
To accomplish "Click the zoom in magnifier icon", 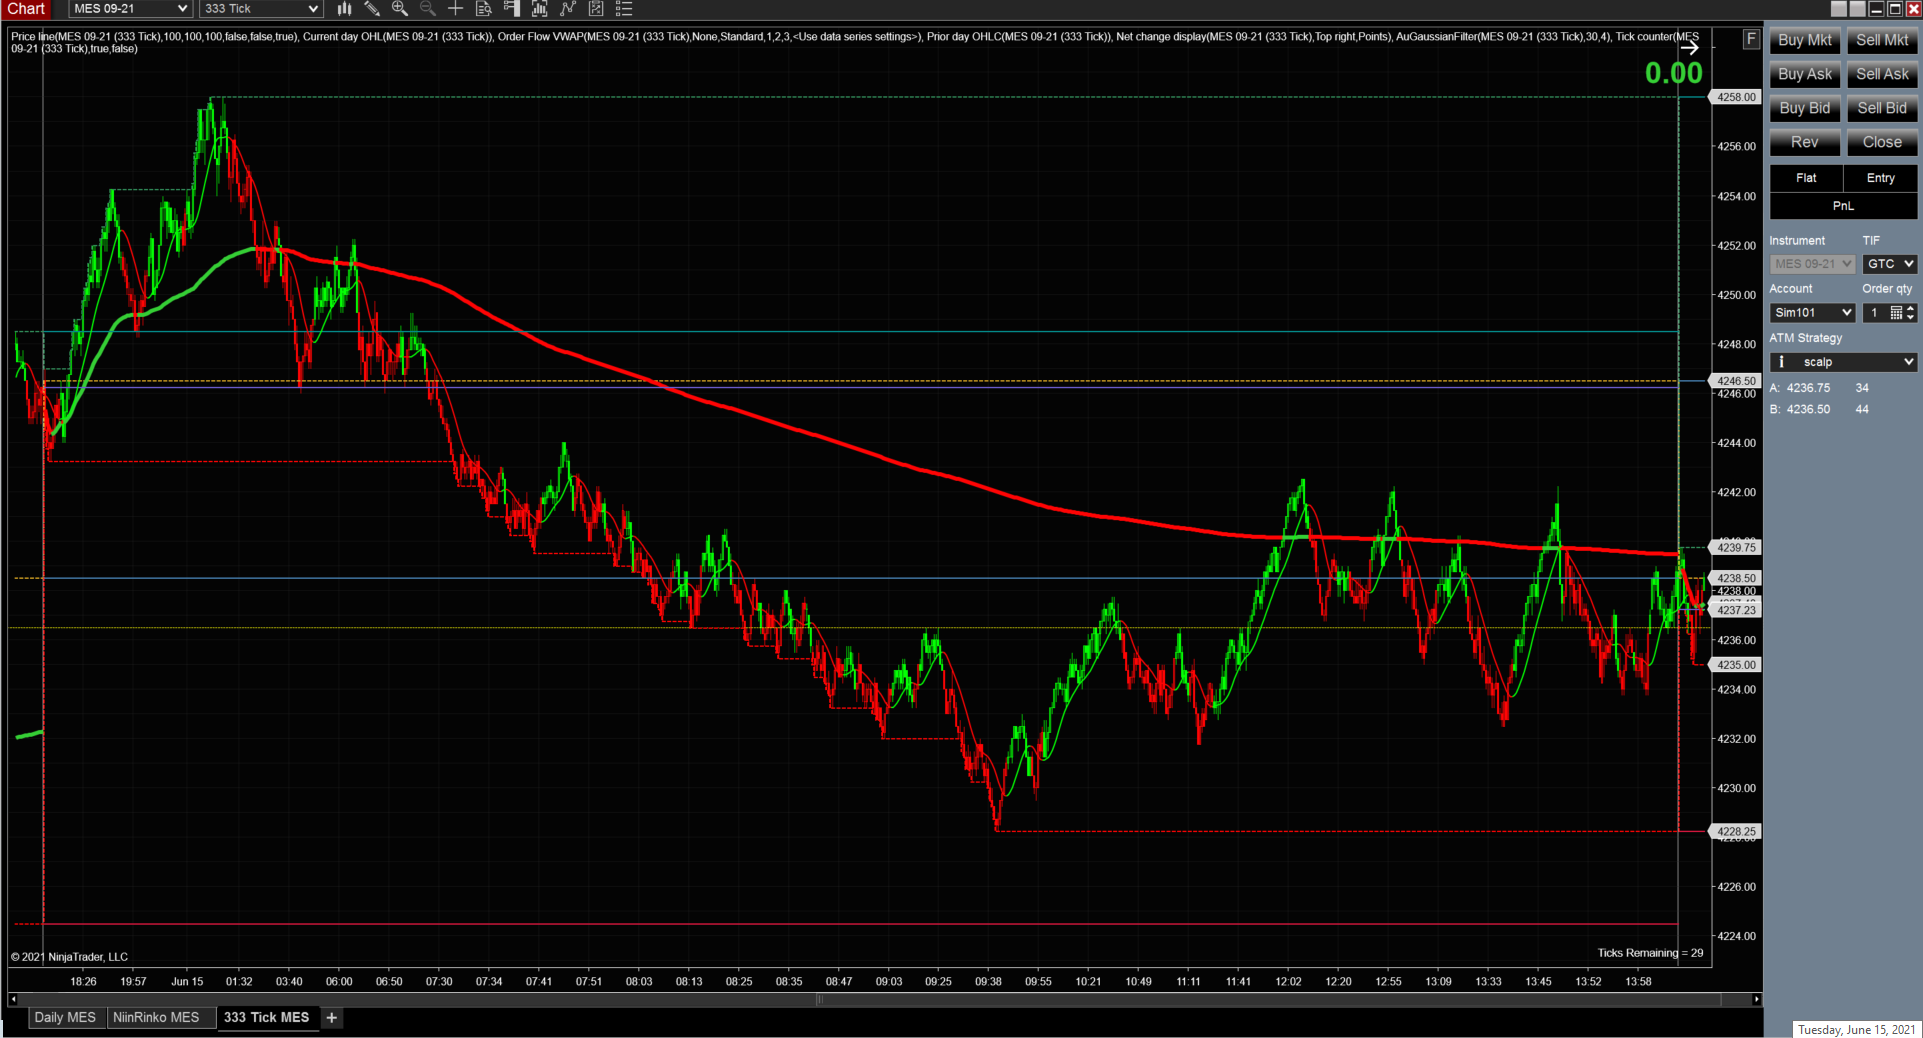I will 400,9.
